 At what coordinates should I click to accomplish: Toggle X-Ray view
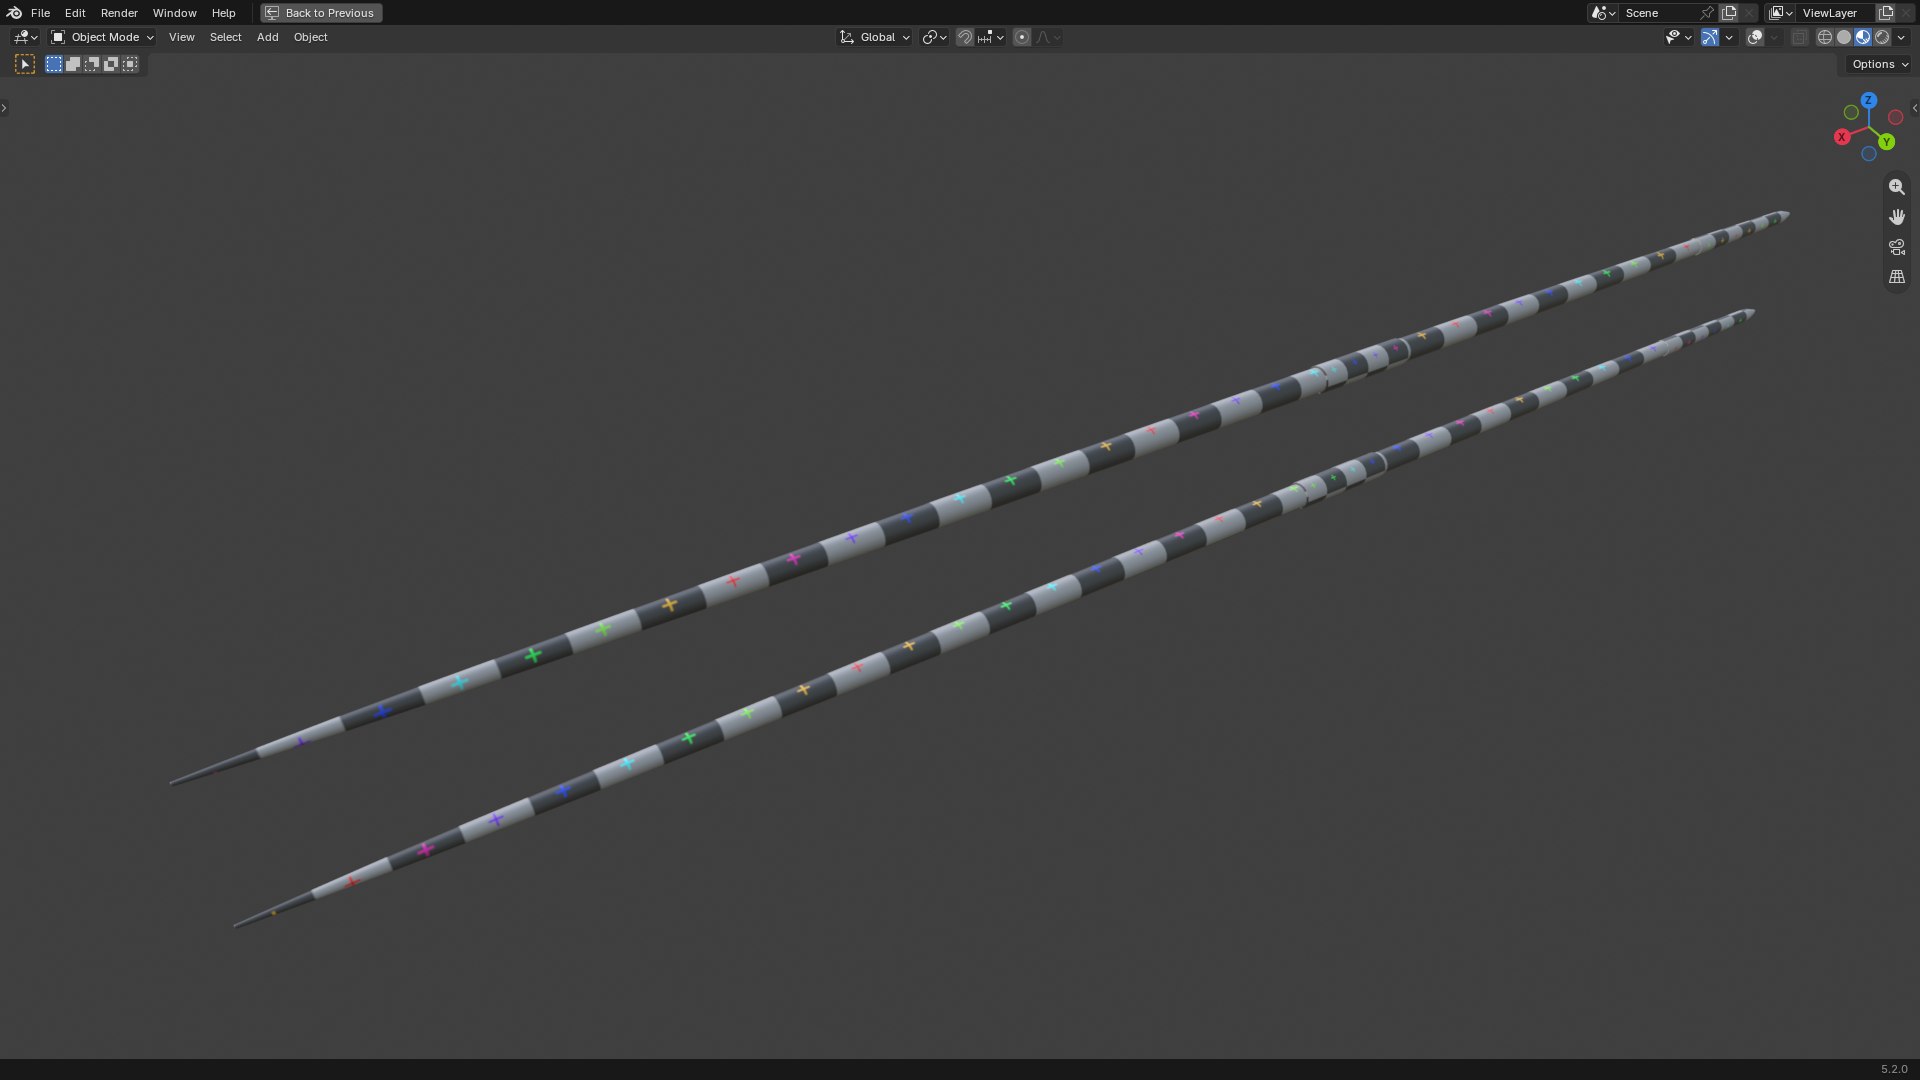1800,37
